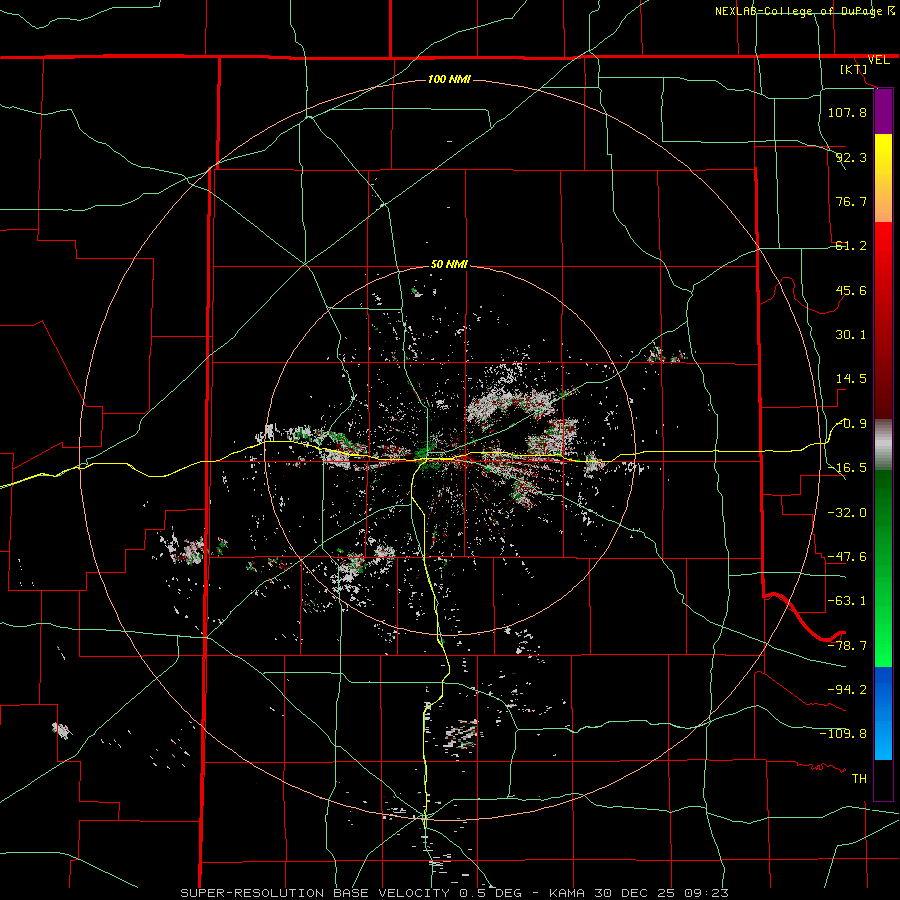Click the purple segment of the color bar
This screenshot has width=900, height=900.
point(883,112)
